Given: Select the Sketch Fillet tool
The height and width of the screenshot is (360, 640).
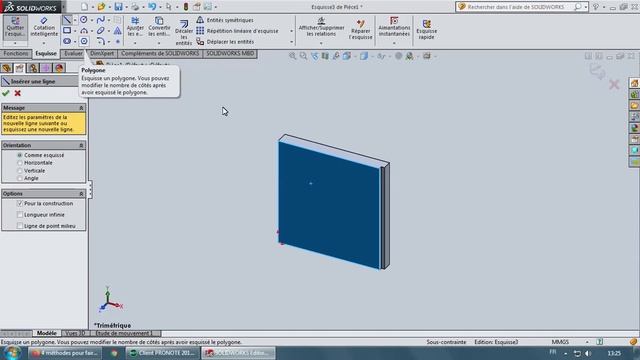Looking at the screenshot, I should pos(100,41).
